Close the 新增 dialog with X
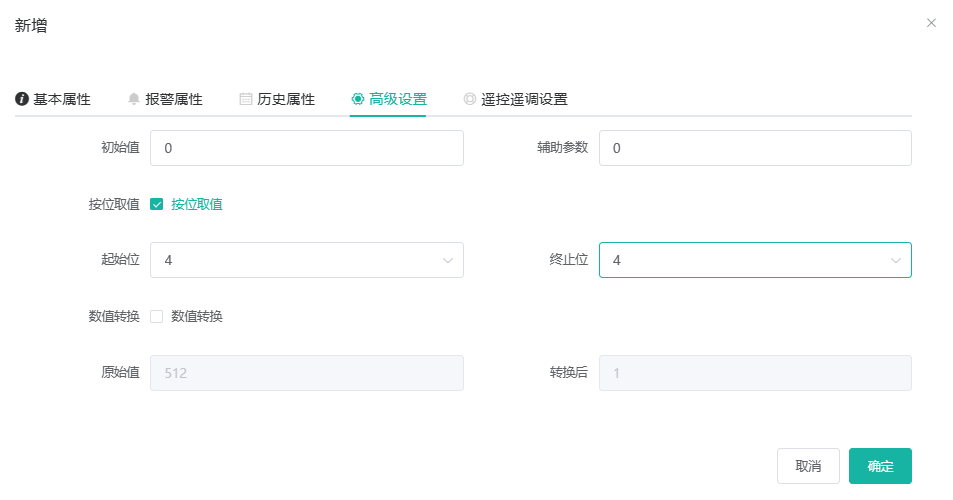The height and width of the screenshot is (500, 953). click(931, 23)
